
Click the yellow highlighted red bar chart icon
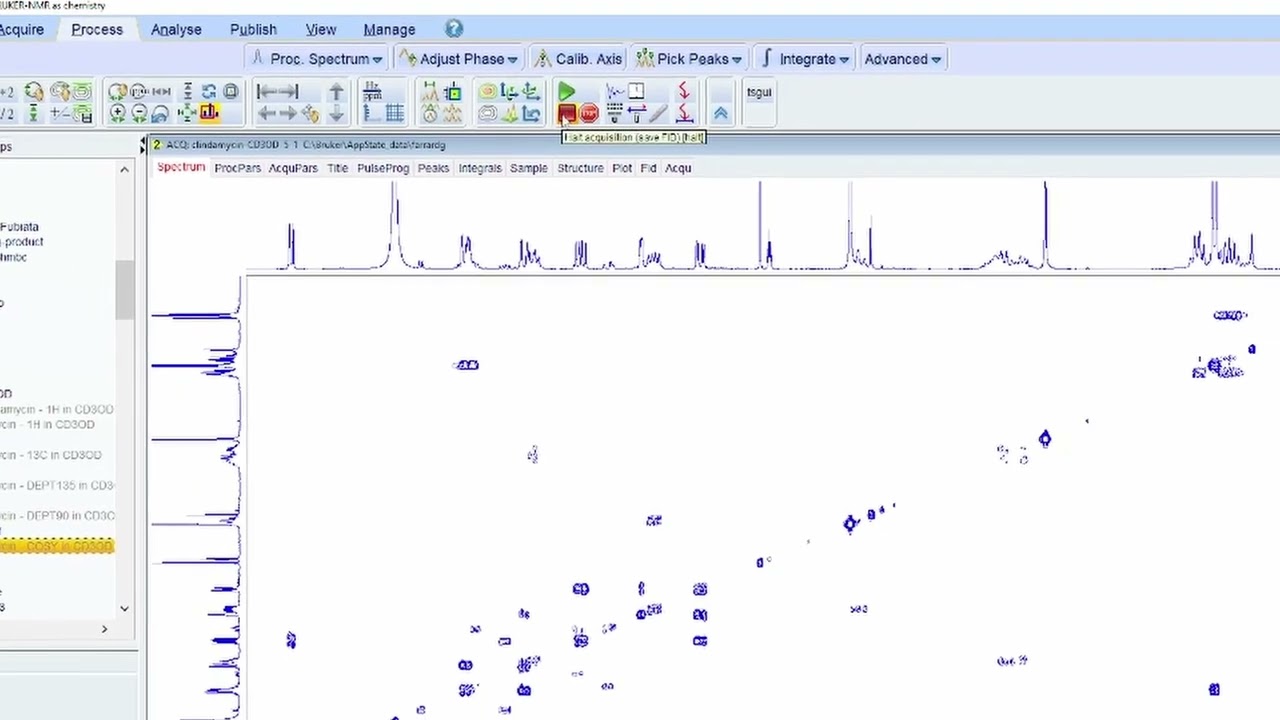click(209, 112)
